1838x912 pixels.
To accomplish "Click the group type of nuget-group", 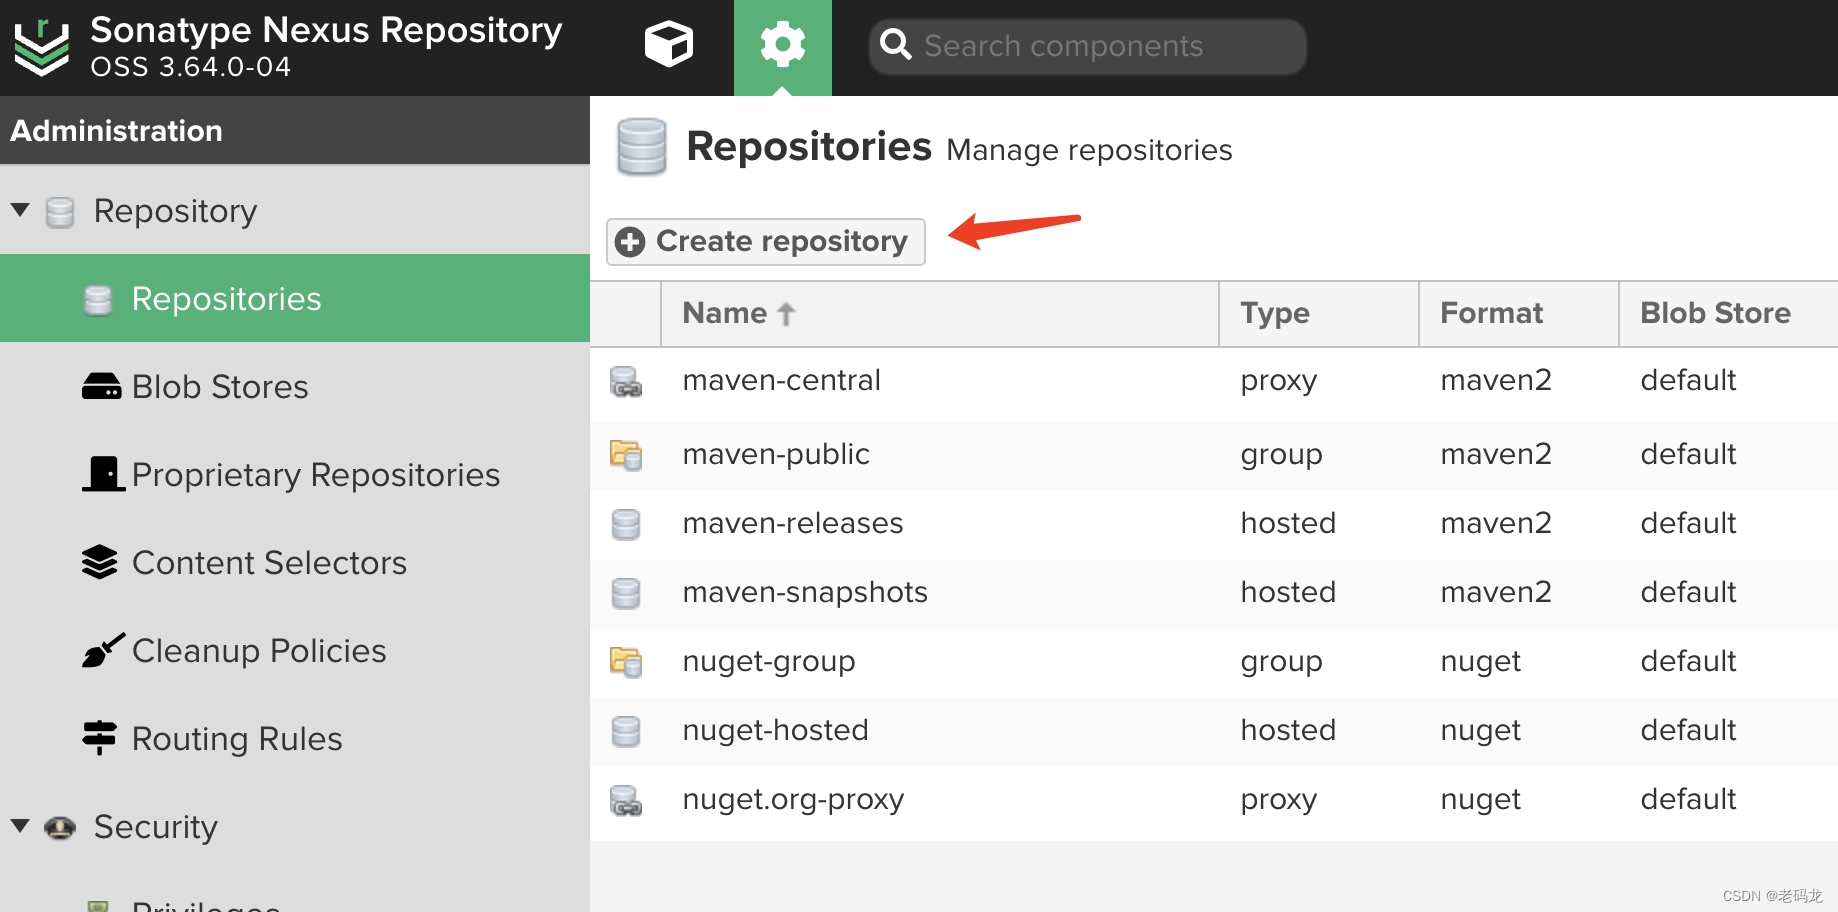I will (1281, 662).
